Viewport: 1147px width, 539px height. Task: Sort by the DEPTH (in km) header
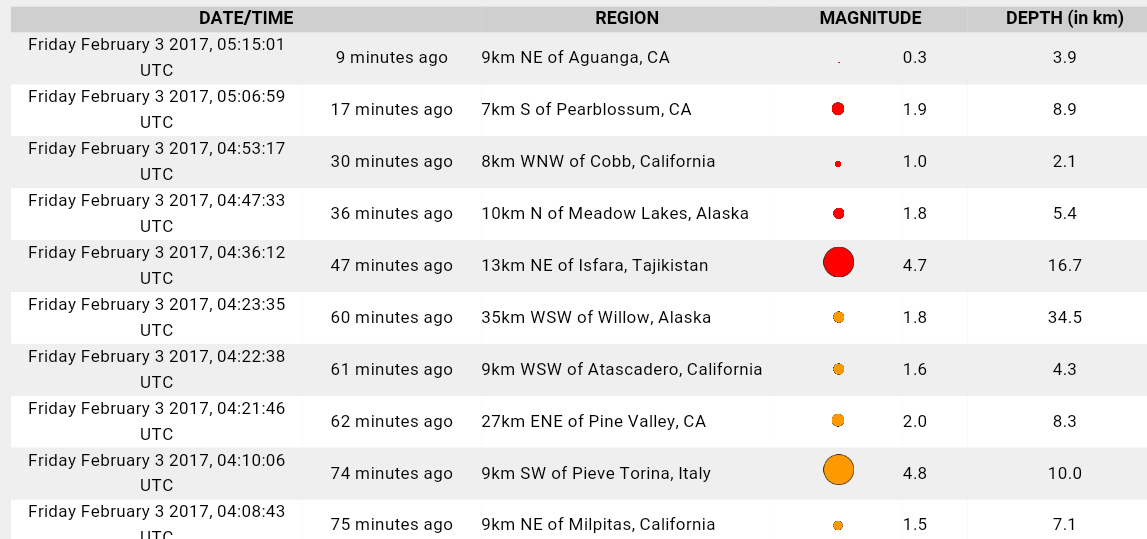pyautogui.click(x=1064, y=18)
